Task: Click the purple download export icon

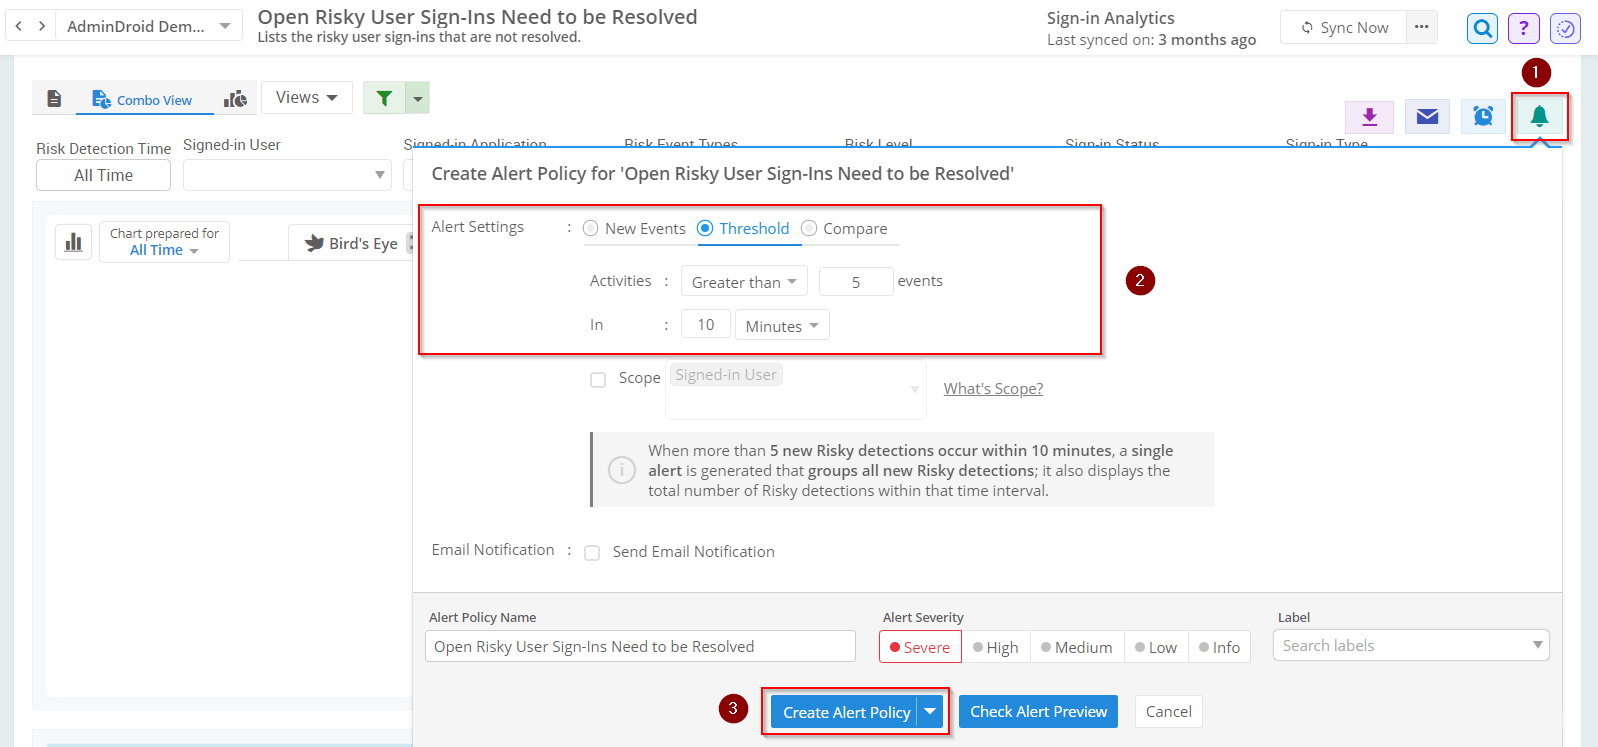Action: pos(1370,117)
